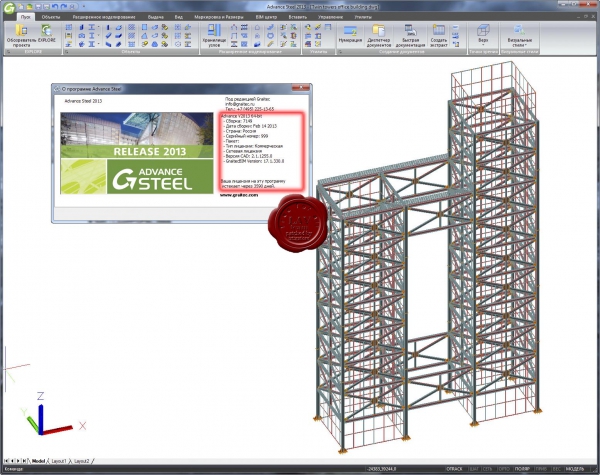Select the Model sheet tab

point(38,461)
